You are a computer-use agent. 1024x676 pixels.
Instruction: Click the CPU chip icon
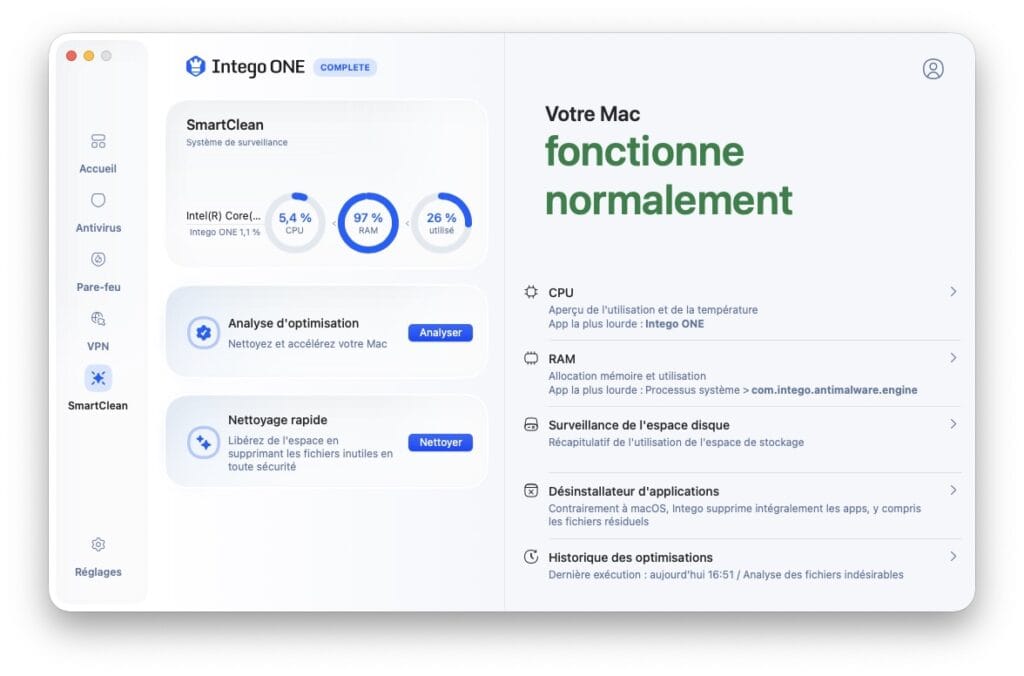click(x=531, y=292)
